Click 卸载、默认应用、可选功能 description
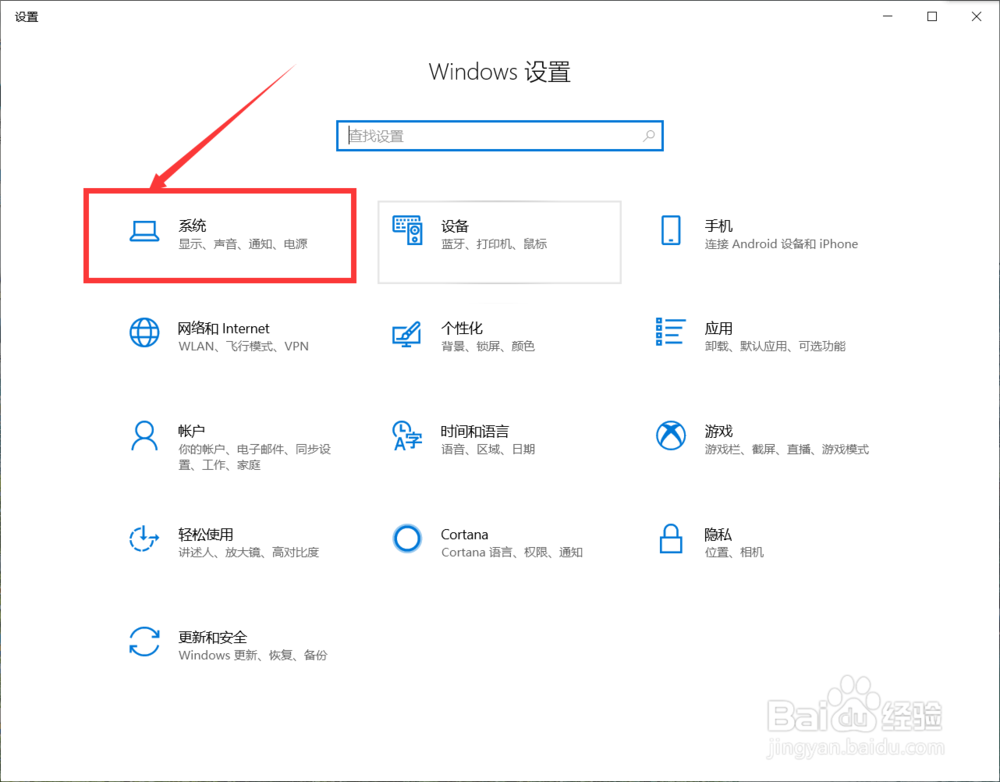Image resolution: width=1000 pixels, height=782 pixels. tap(775, 346)
